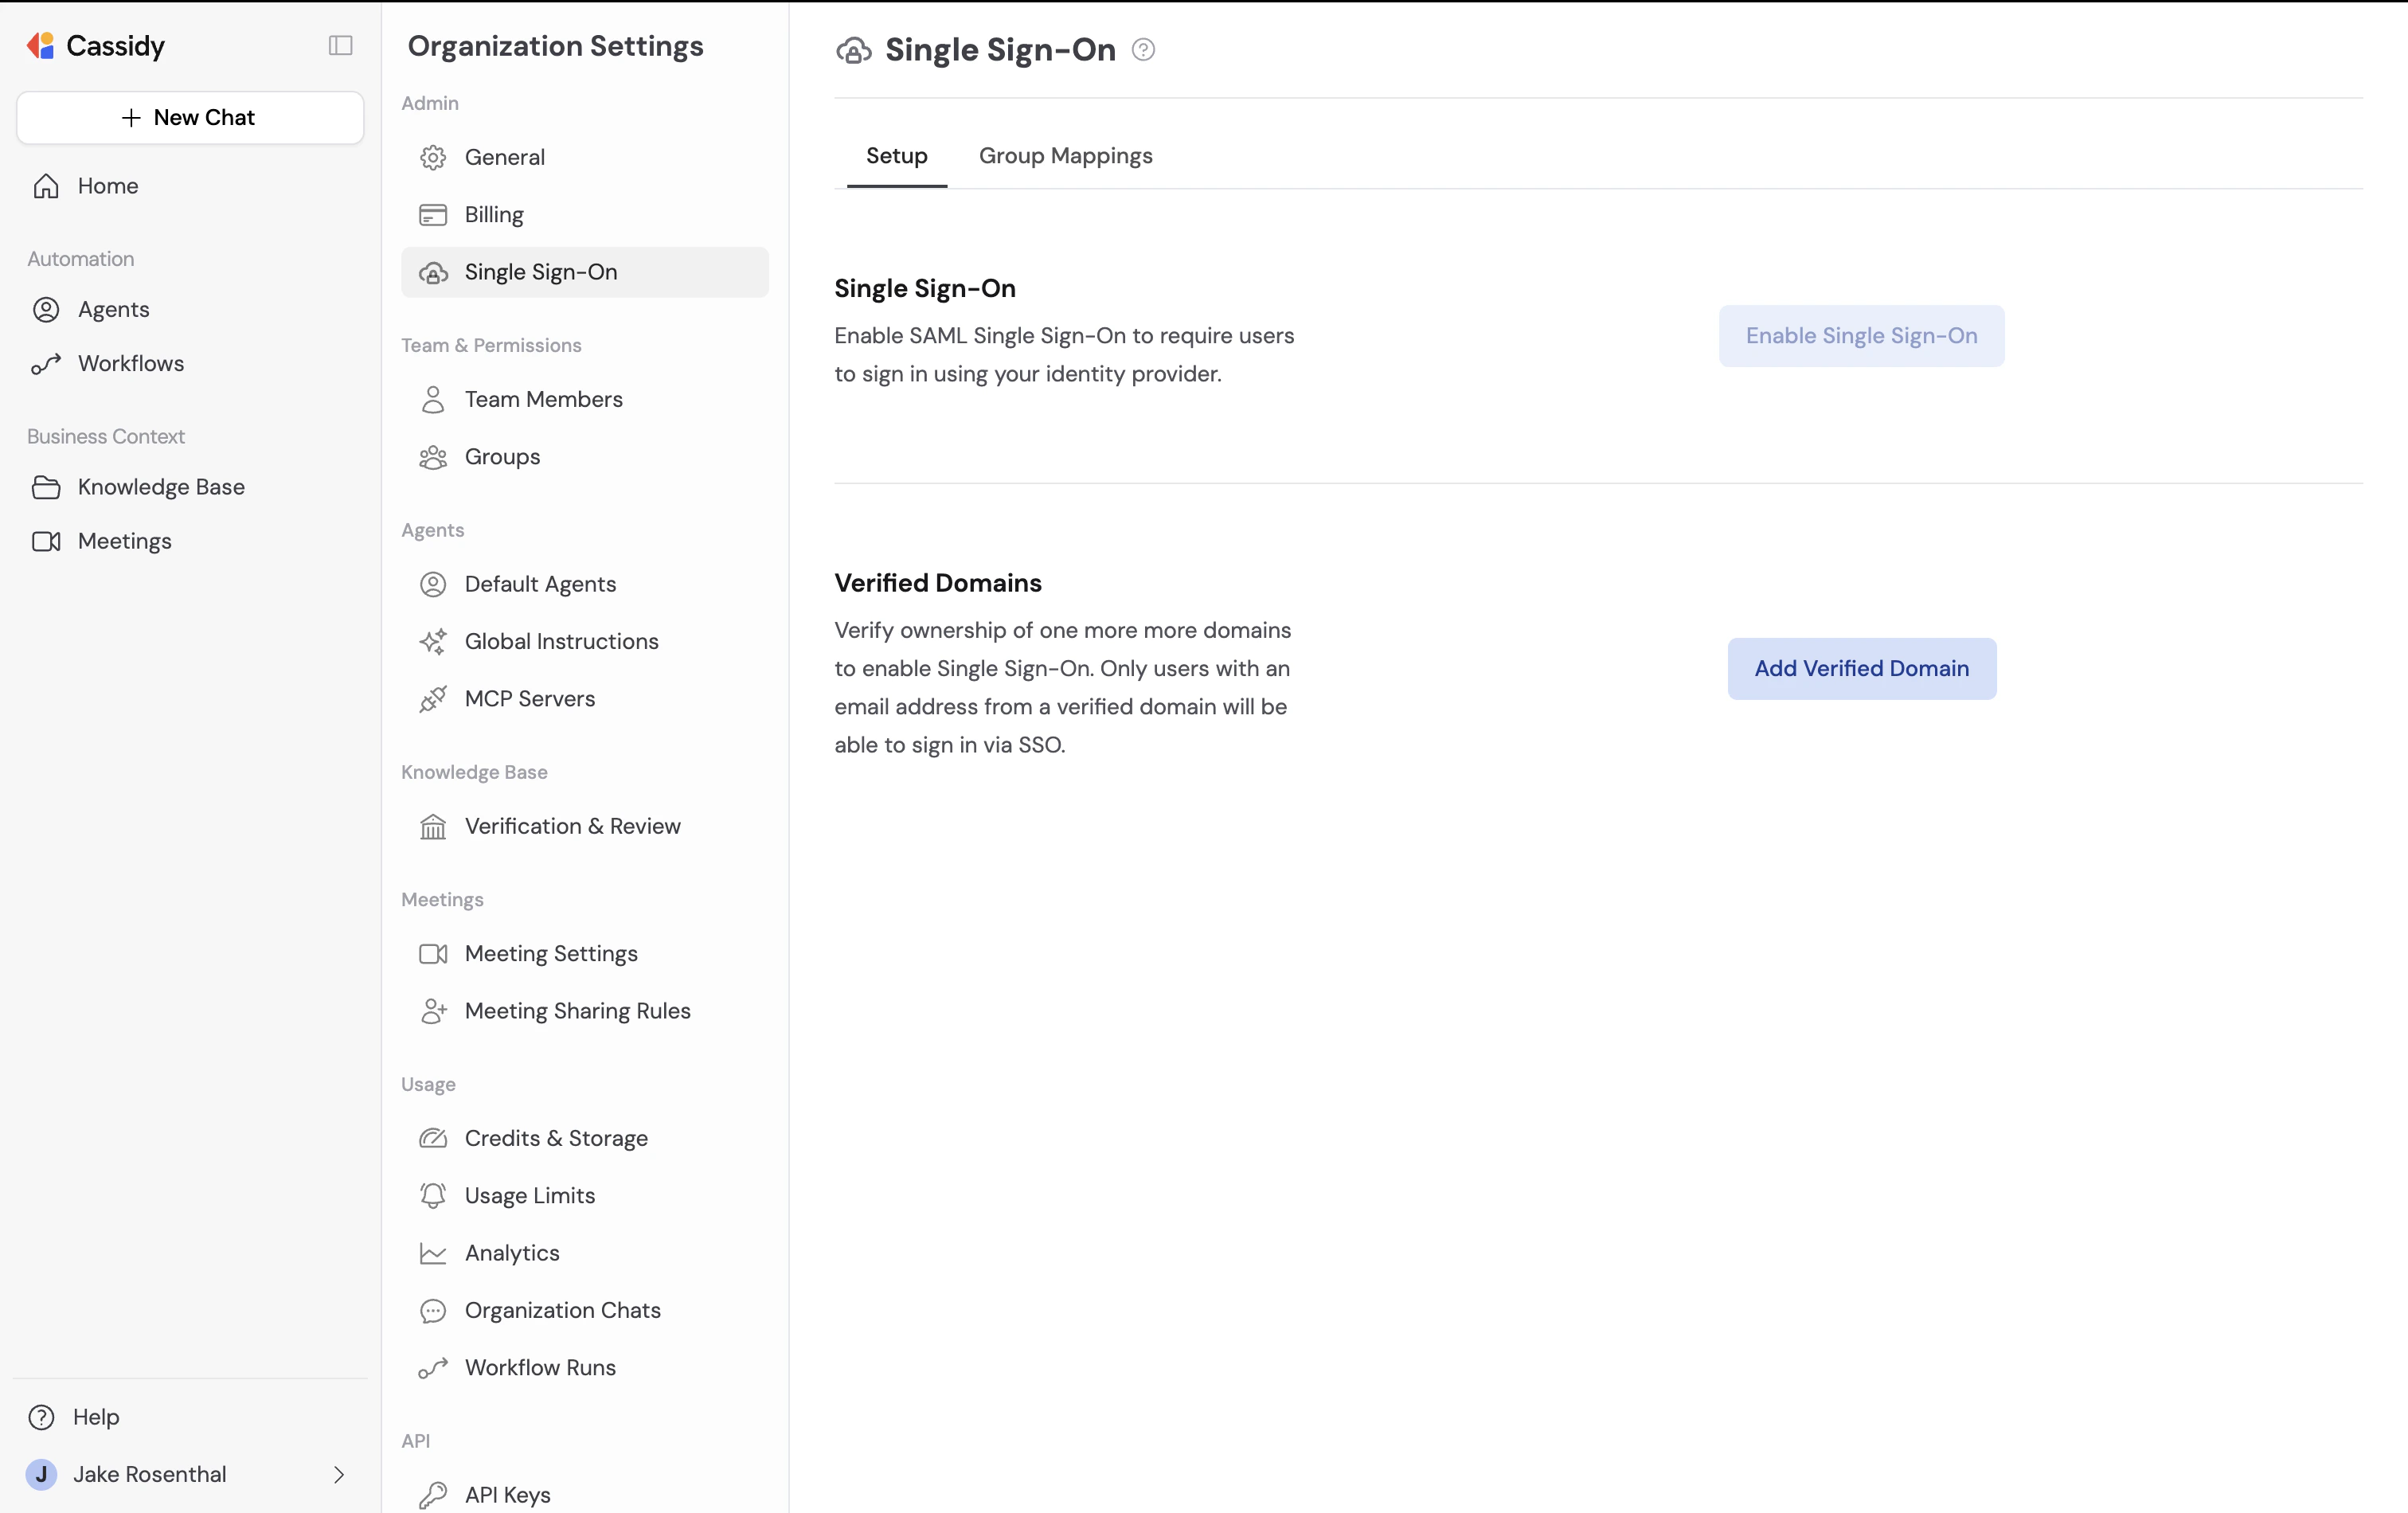Collapse the sidebar panel toggle
The height and width of the screenshot is (1513, 2408).
click(340, 45)
